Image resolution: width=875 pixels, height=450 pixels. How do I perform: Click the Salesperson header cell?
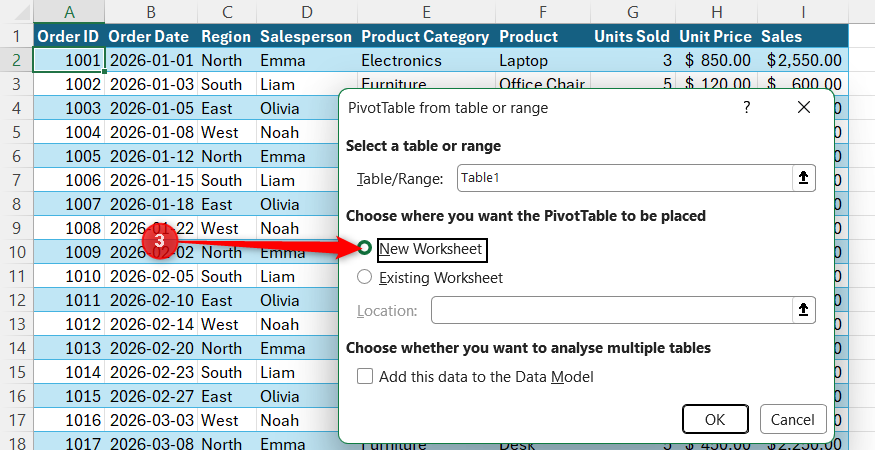(306, 36)
